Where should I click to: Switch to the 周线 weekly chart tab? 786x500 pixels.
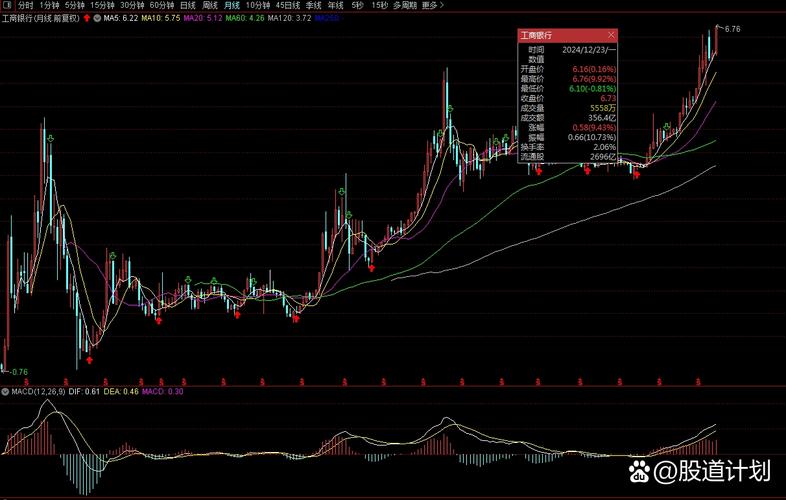(x=210, y=5)
